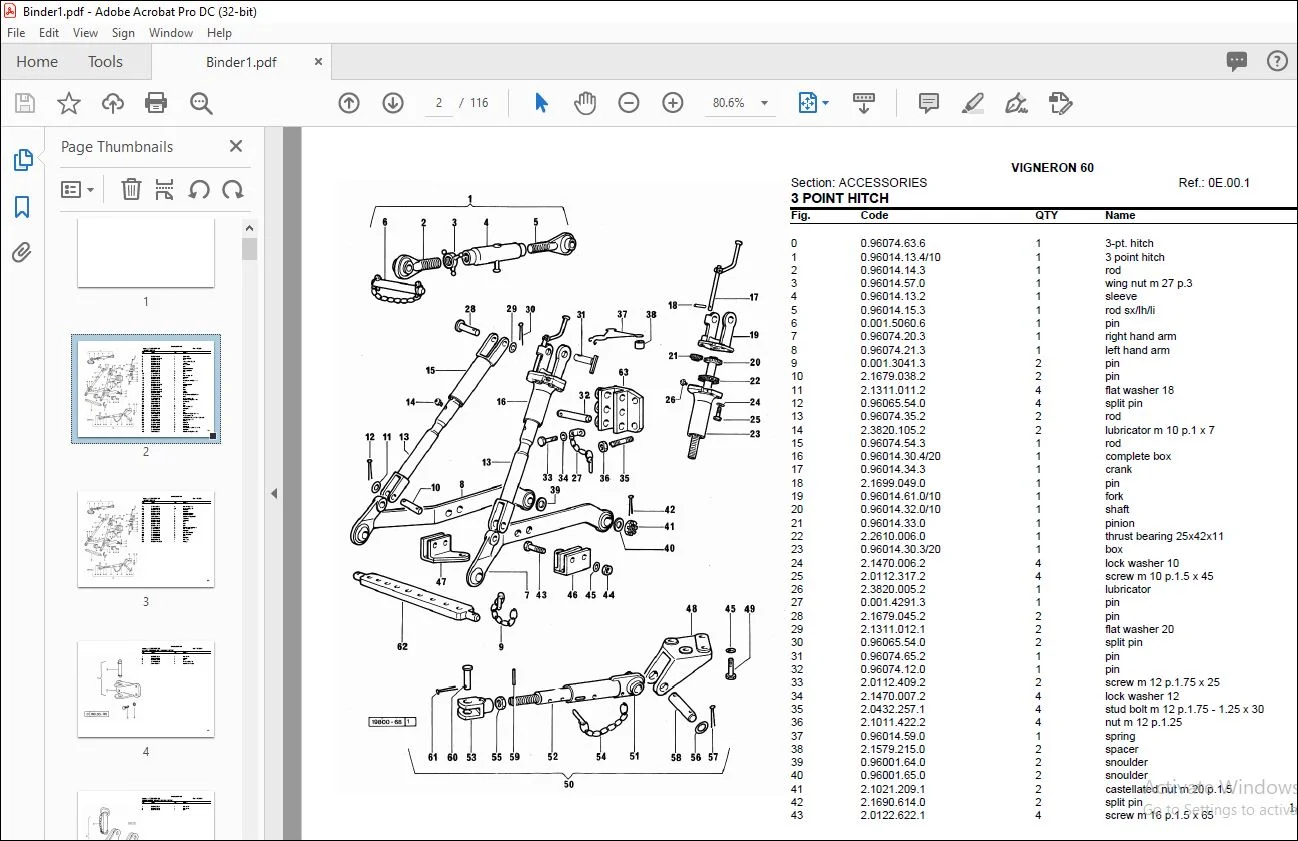
Task: Zoom in with the plus button
Action: tap(673, 103)
